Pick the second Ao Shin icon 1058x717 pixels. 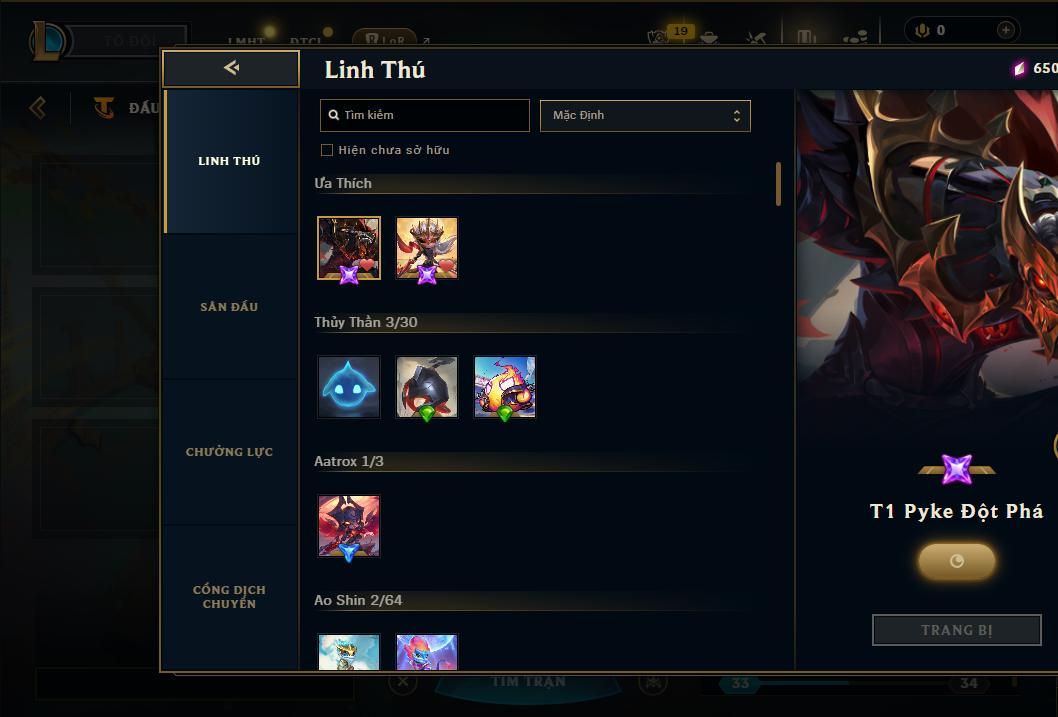click(x=426, y=652)
